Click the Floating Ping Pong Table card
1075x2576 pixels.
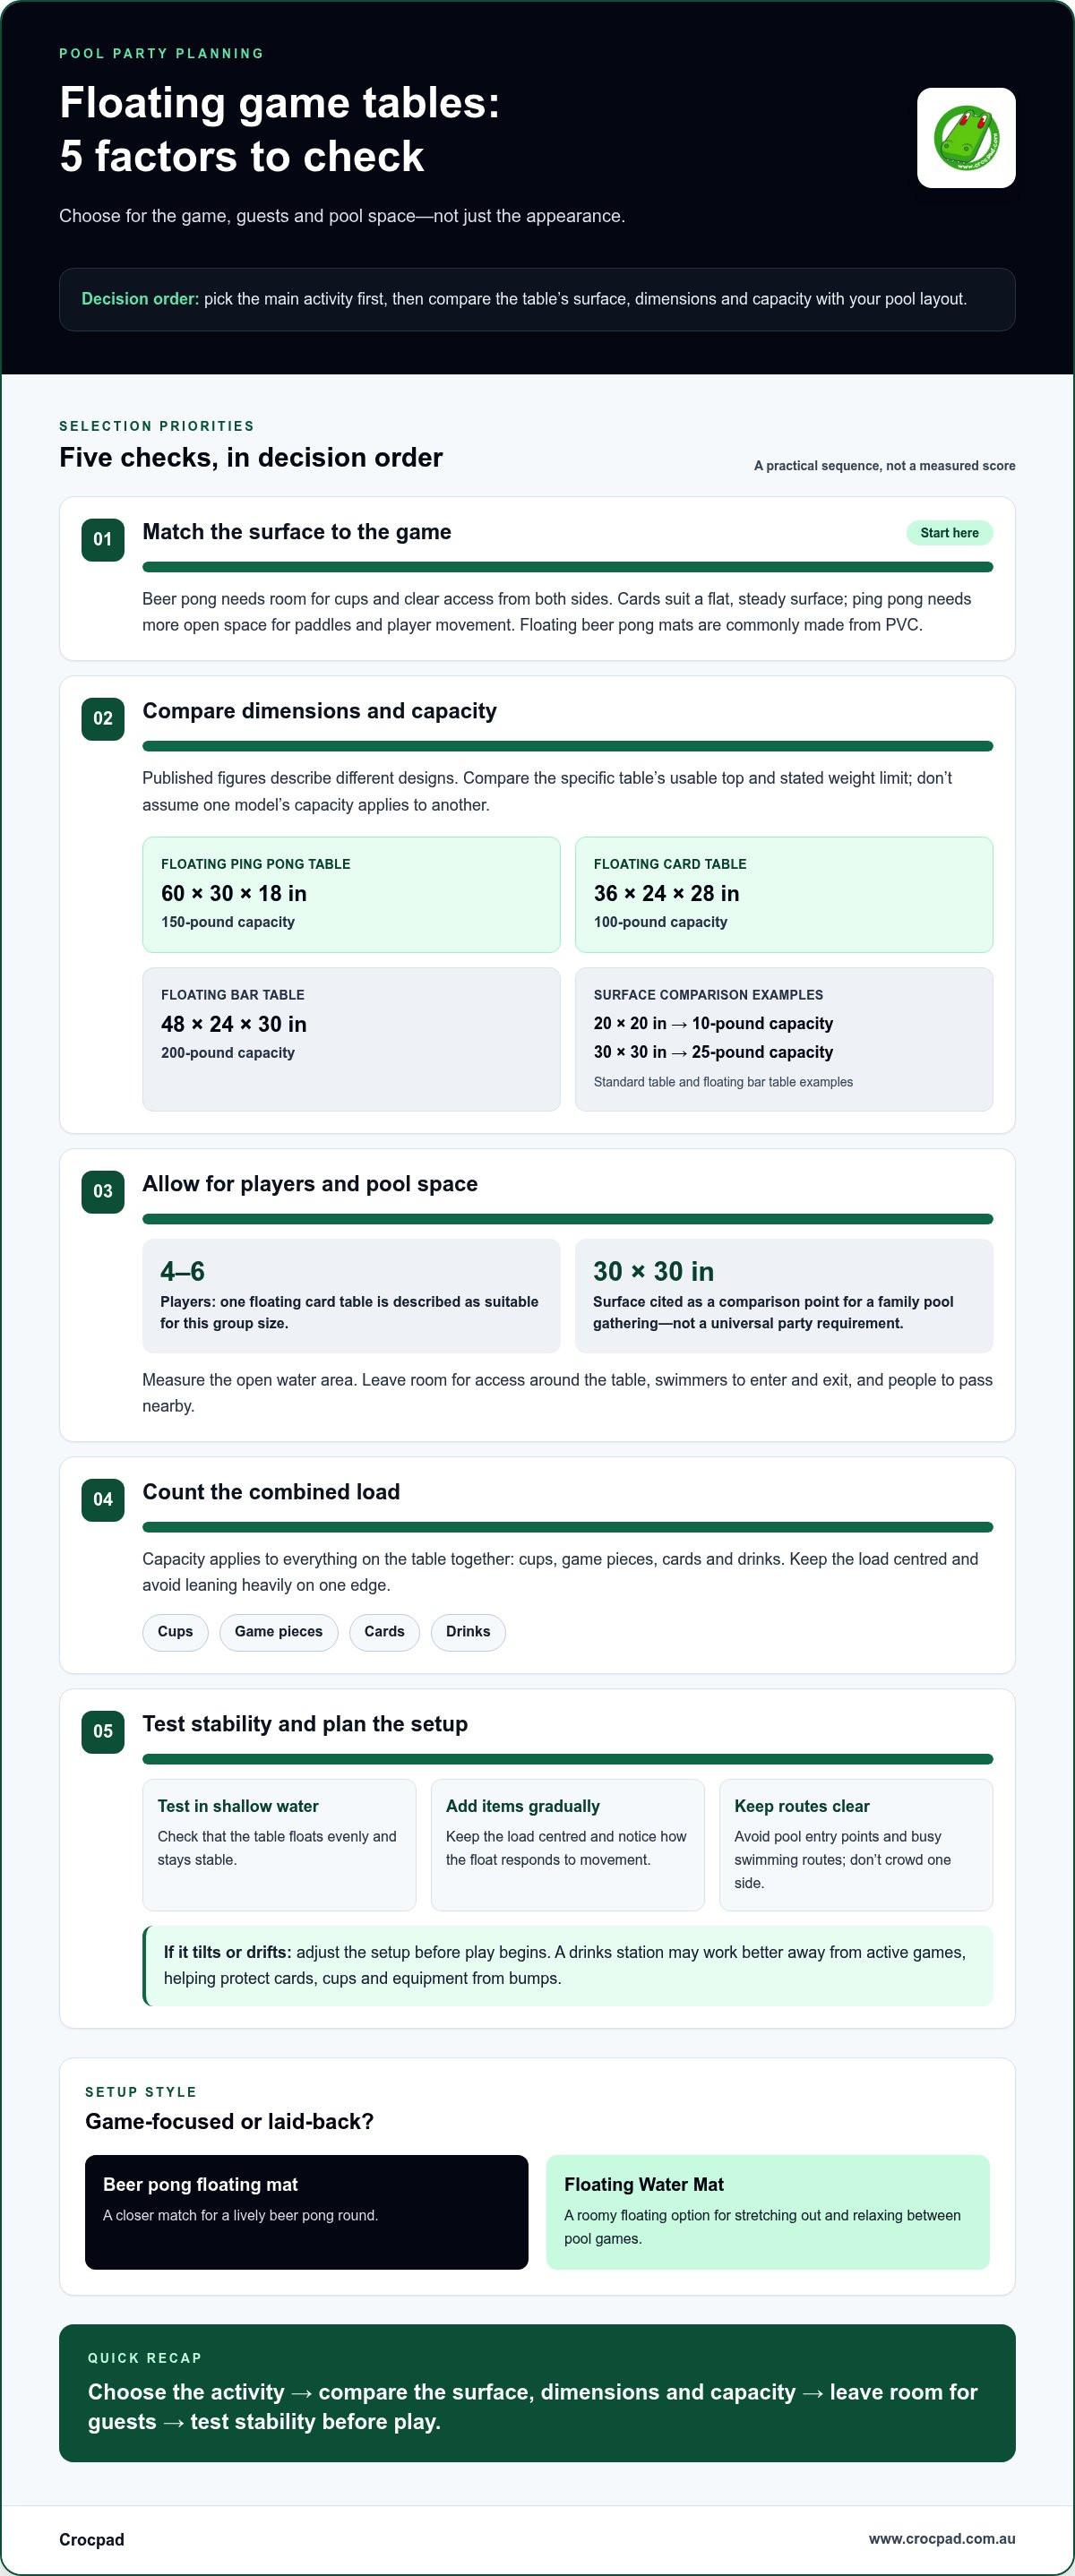351,895
